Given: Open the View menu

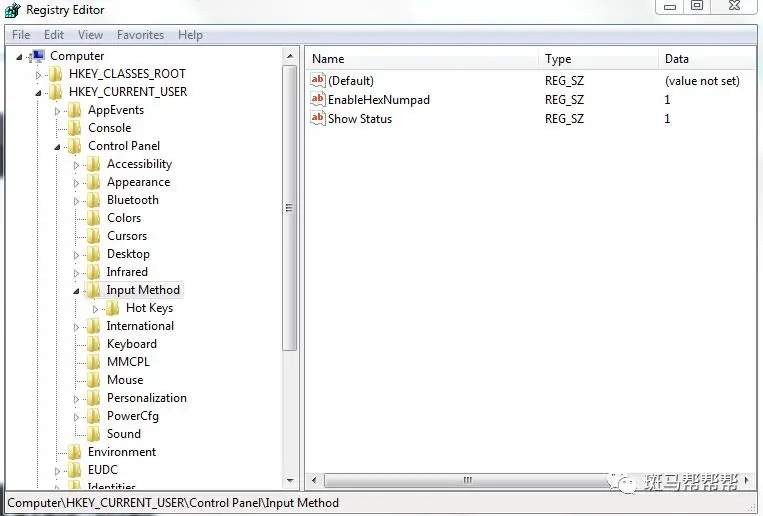Looking at the screenshot, I should [90, 35].
